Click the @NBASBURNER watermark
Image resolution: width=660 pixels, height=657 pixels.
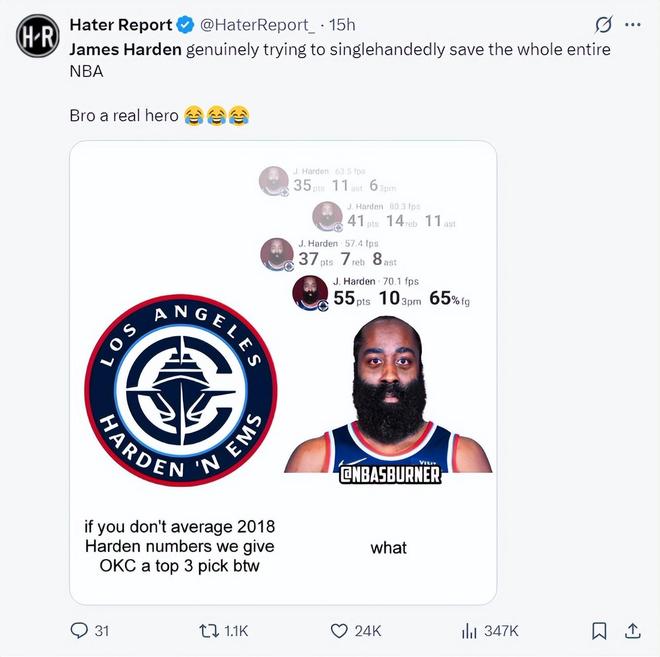(390, 474)
